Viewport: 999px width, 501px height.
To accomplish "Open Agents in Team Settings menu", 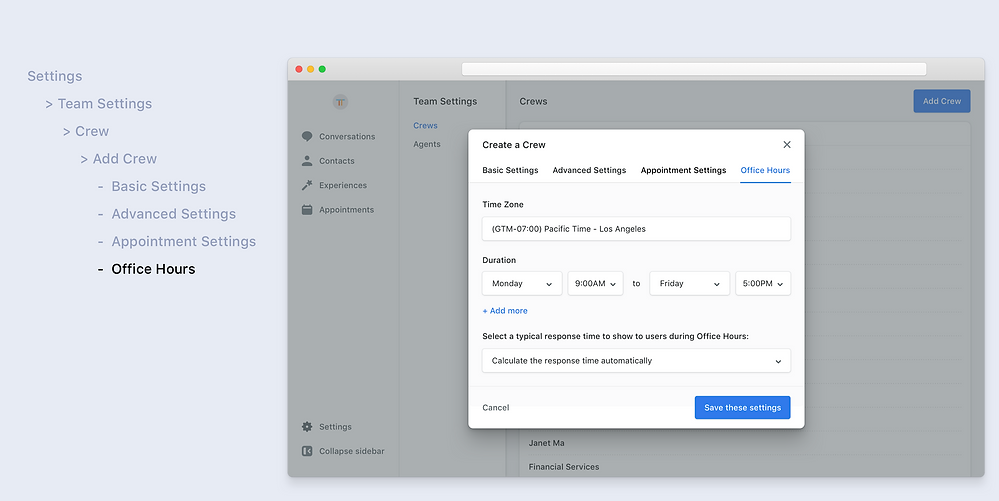I will pyautogui.click(x=427, y=144).
